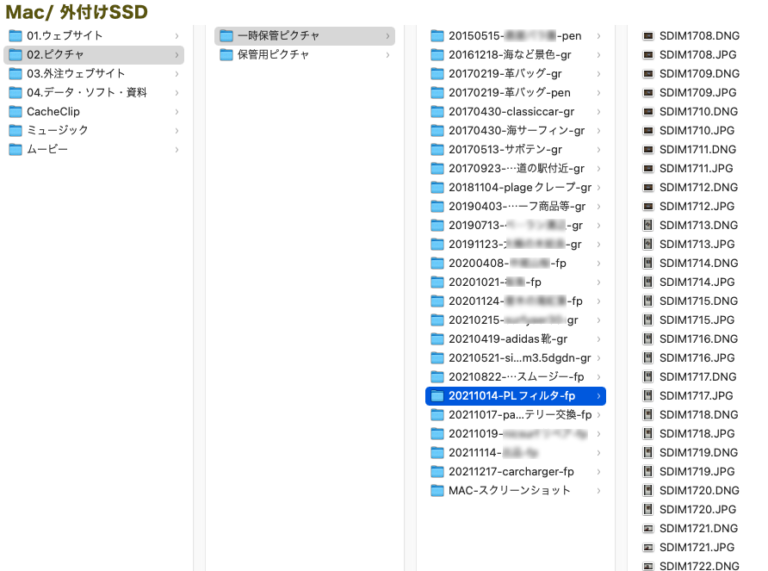Select the SDIM1720.DNG file
The width and height of the screenshot is (768, 571).
[x=699, y=491]
